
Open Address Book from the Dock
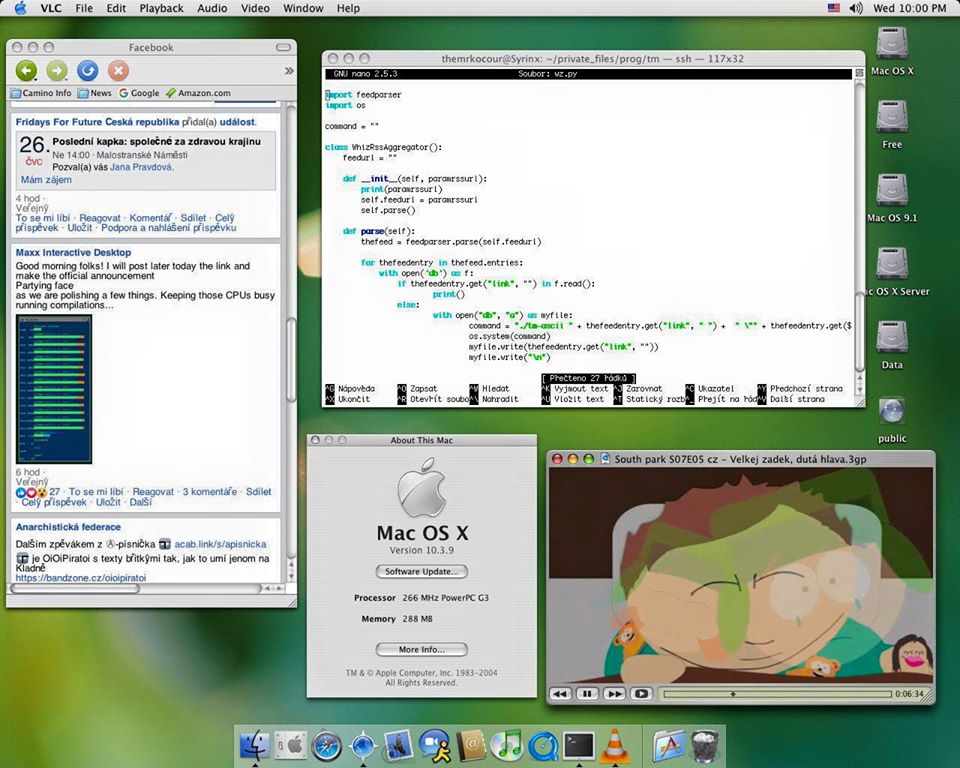coord(471,745)
